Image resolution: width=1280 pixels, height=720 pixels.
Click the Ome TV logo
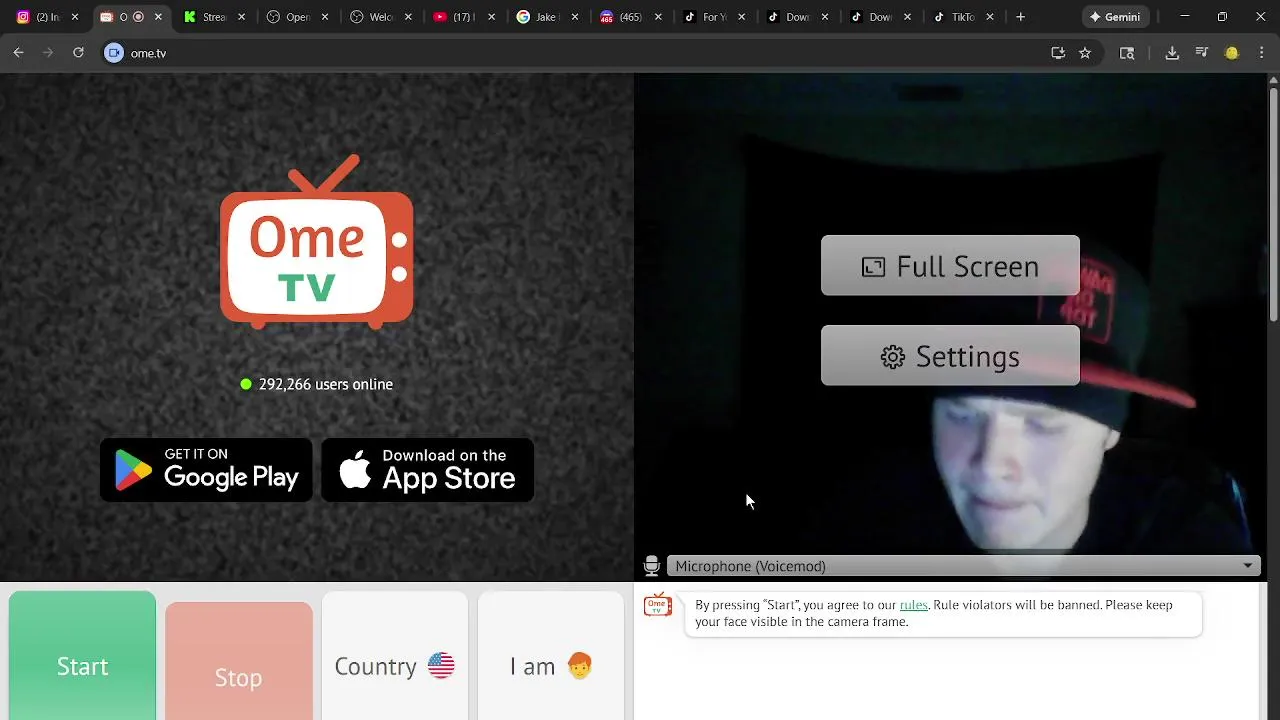[316, 242]
